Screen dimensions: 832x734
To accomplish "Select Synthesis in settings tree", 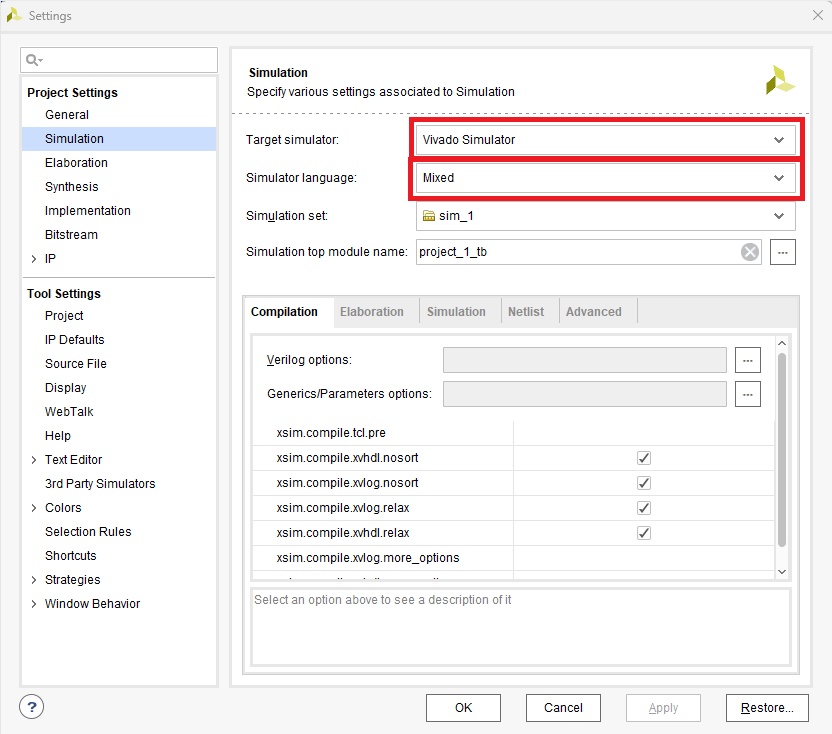I will click(72, 187).
